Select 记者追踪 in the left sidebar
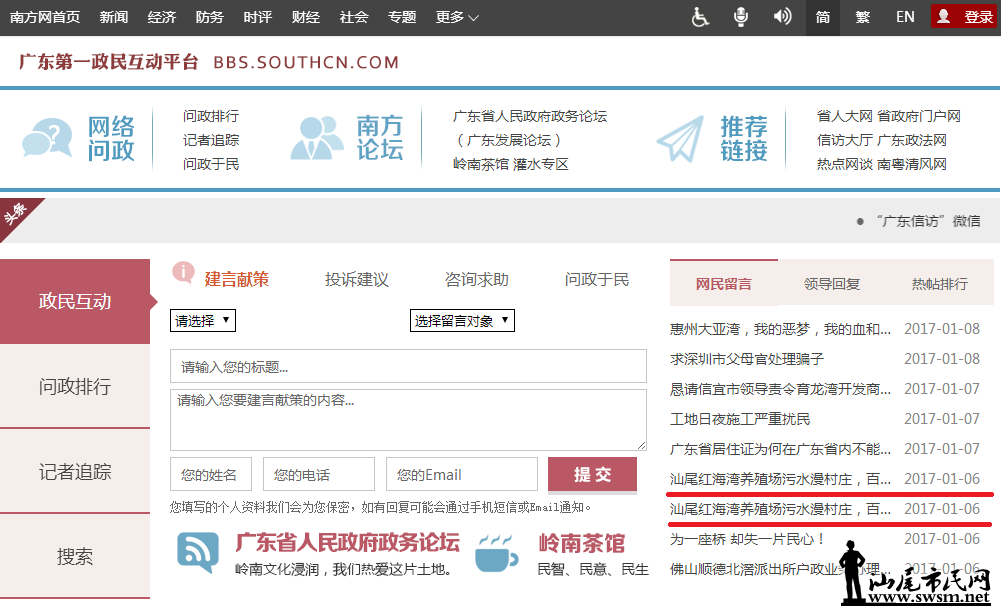Screen dimensions: 1001x611 [75, 471]
